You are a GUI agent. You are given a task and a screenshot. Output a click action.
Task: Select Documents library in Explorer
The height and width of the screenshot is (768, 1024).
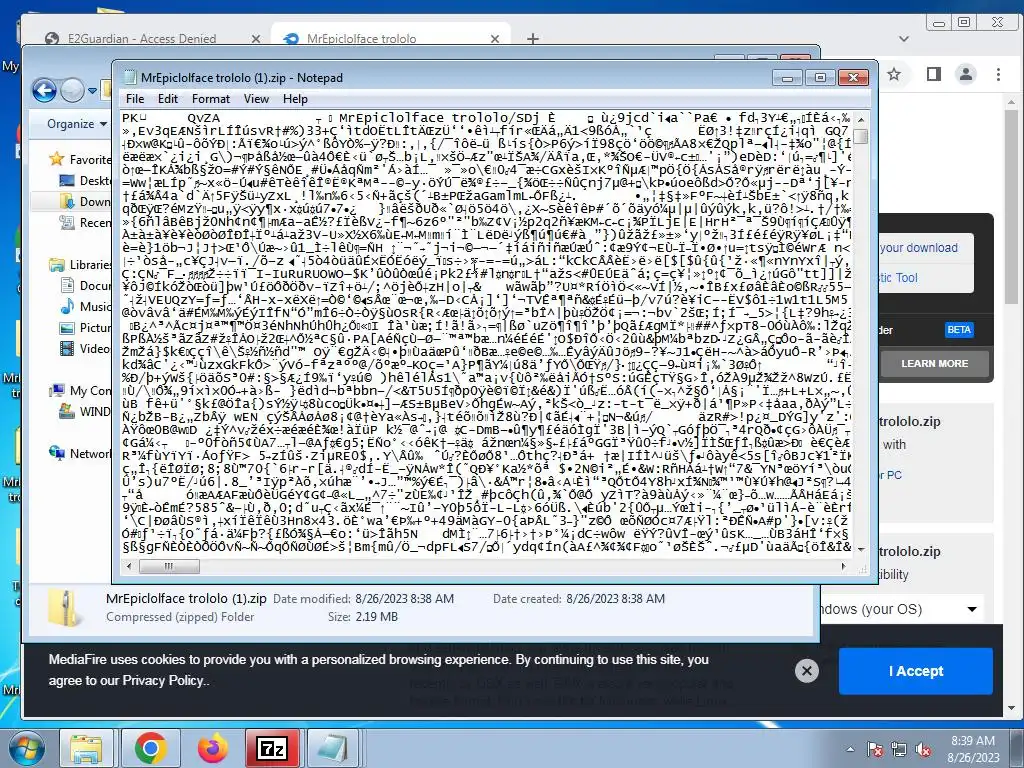tap(86, 285)
